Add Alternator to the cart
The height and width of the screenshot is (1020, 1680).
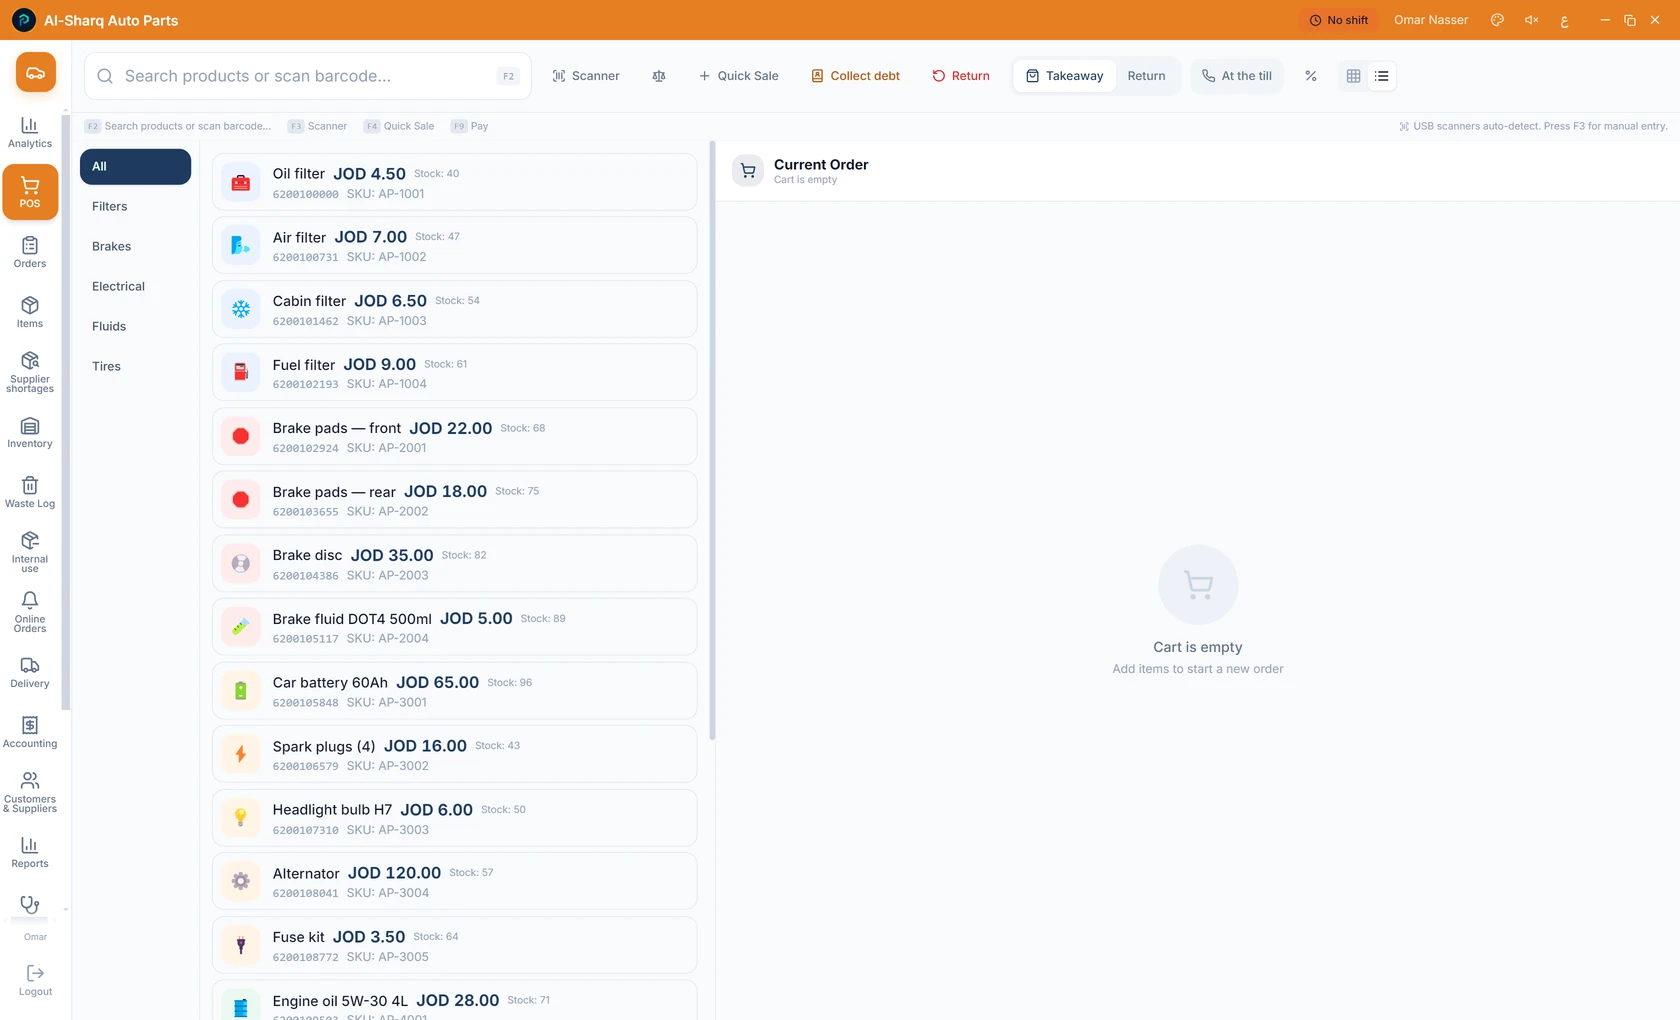point(455,881)
